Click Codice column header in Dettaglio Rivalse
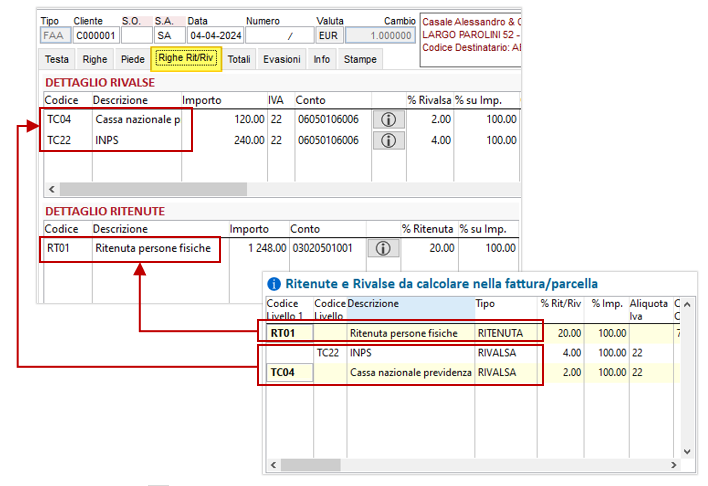Viewport: 708px width, 486px height. coord(61,100)
